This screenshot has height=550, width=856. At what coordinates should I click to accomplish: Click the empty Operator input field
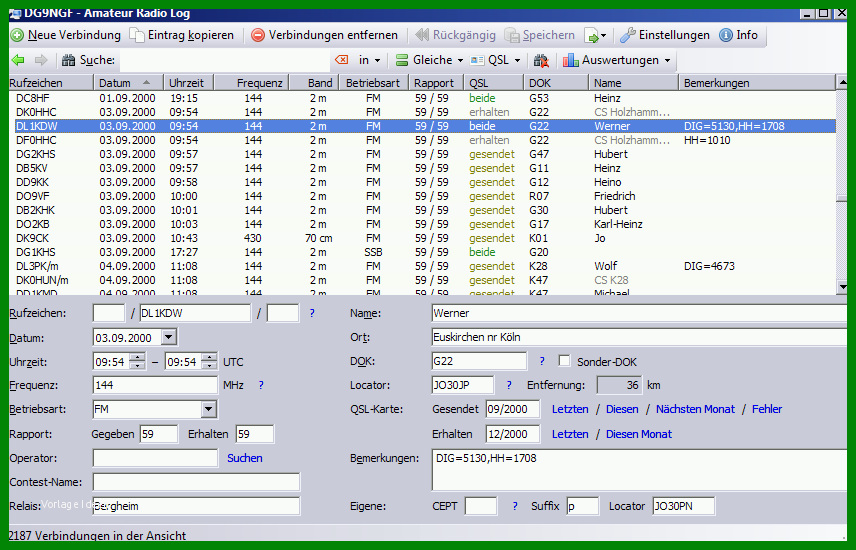point(155,458)
